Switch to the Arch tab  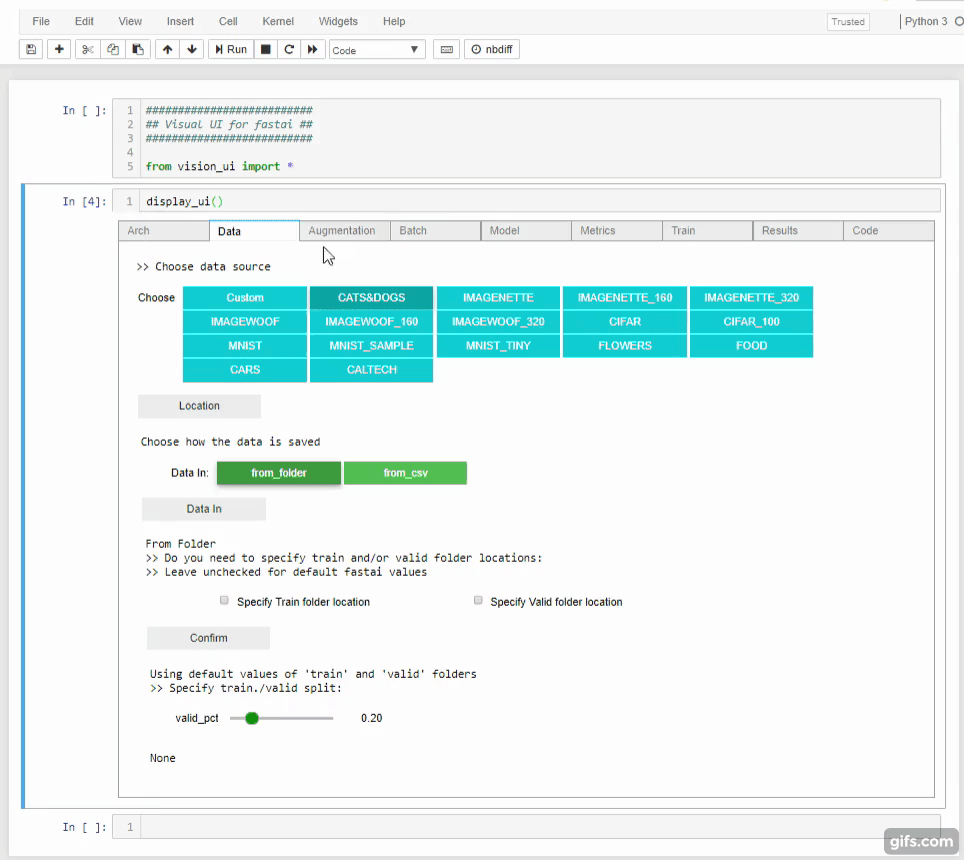point(164,231)
